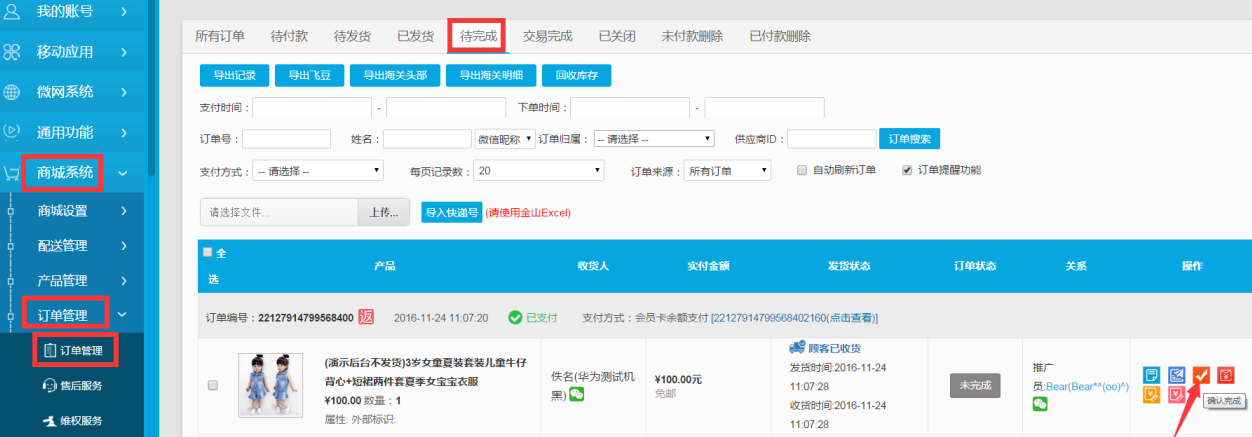Switch to the 交易完成 tab
This screenshot has height=437, width=1252.
(x=548, y=35)
